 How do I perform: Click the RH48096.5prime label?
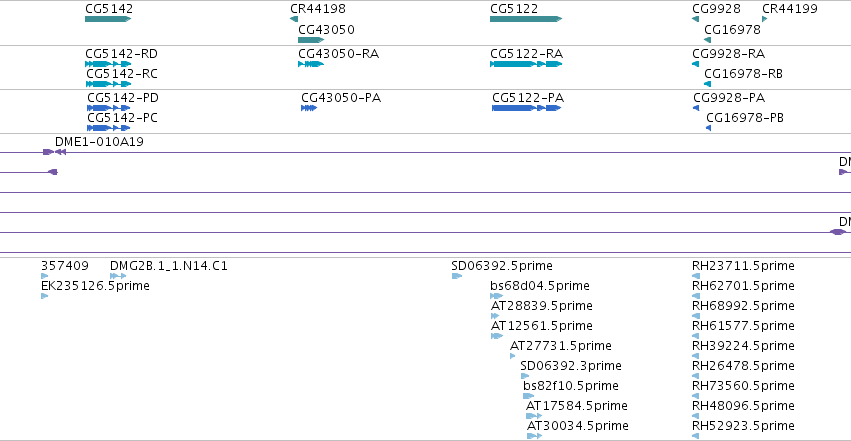743,406
